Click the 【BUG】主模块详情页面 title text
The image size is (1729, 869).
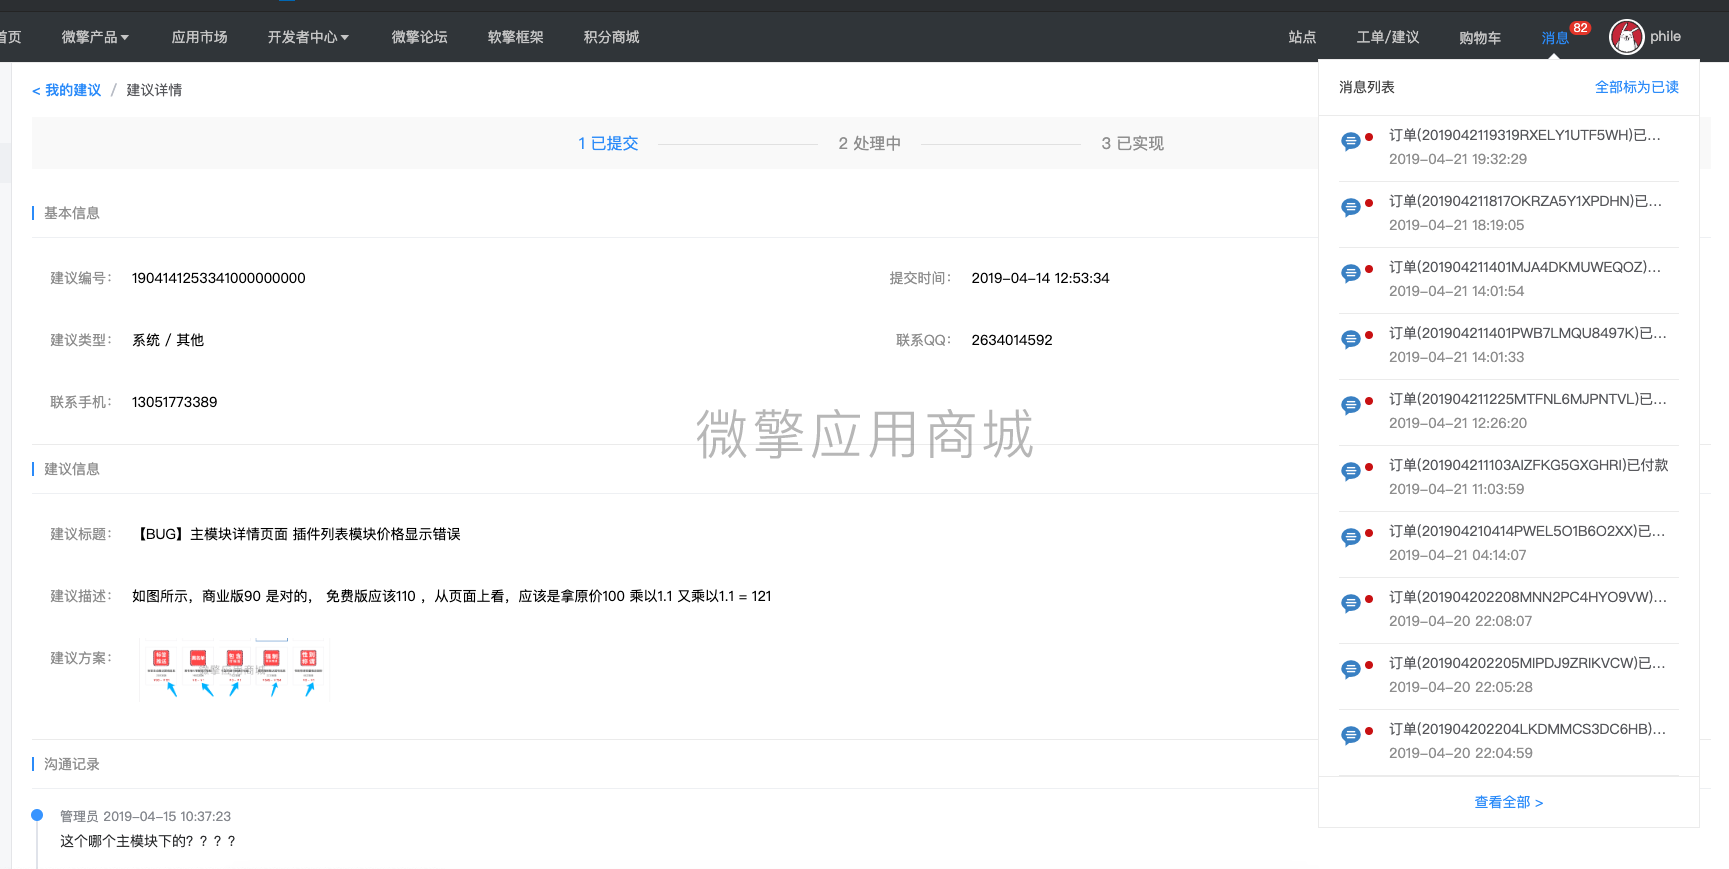[296, 534]
